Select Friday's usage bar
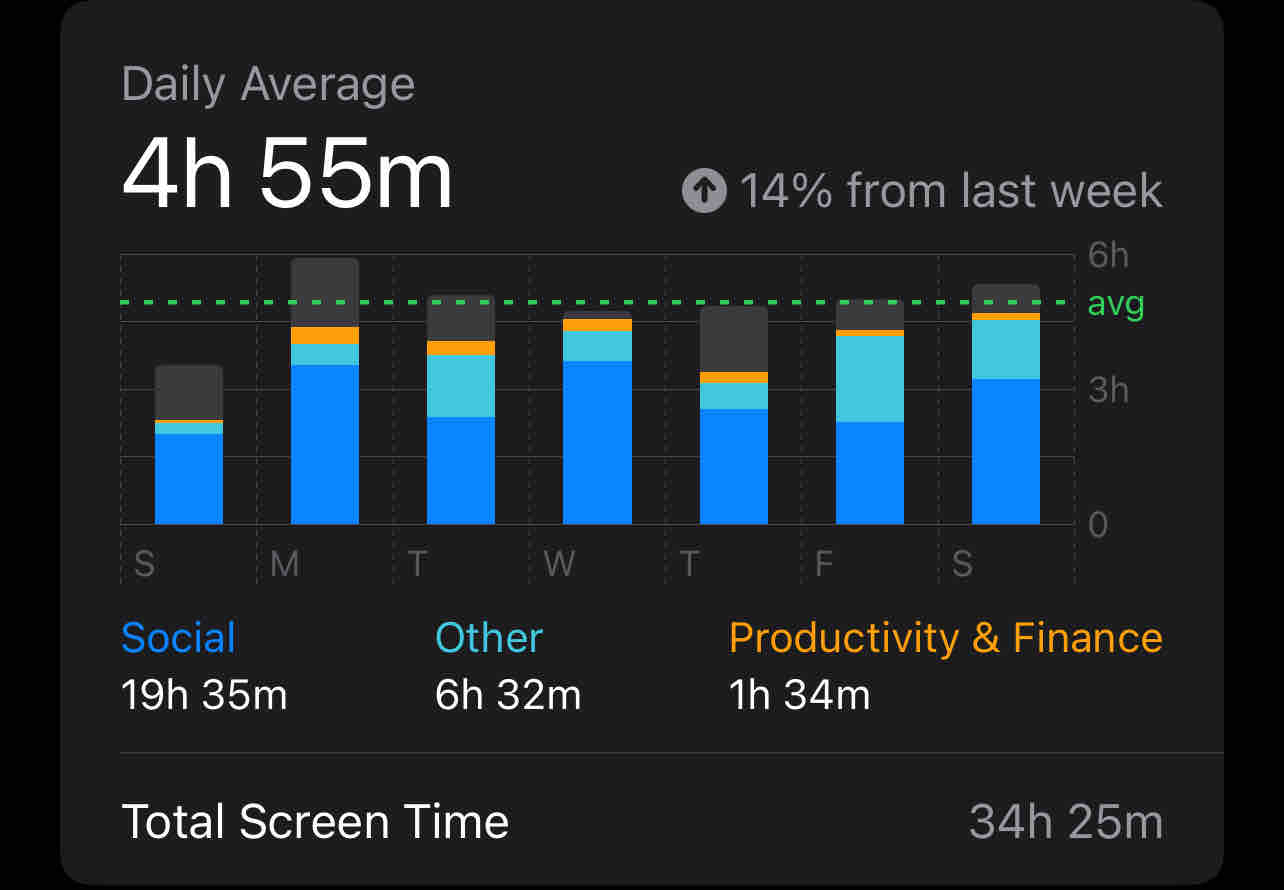The width and height of the screenshot is (1284, 890). [x=870, y=412]
